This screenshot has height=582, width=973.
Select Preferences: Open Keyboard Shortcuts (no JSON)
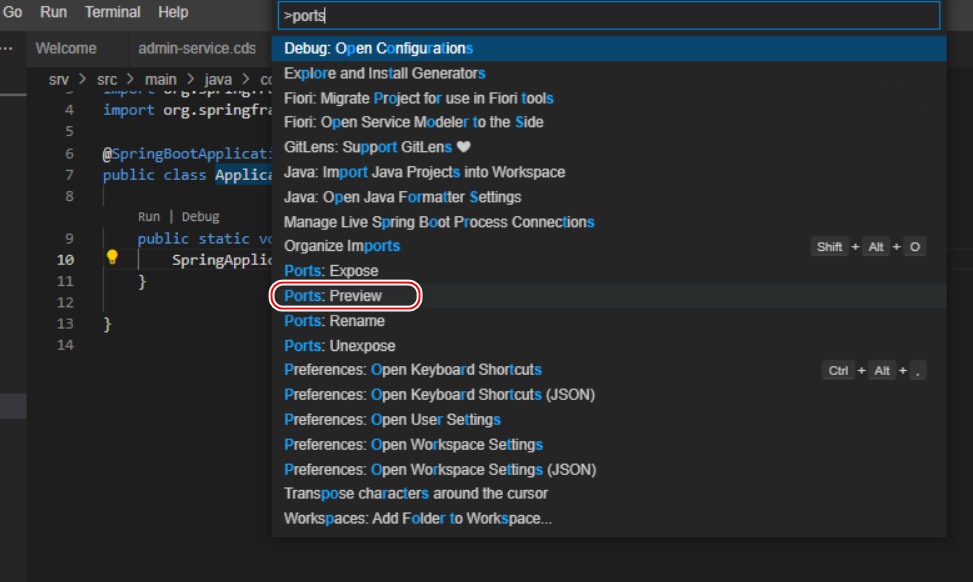point(609,370)
